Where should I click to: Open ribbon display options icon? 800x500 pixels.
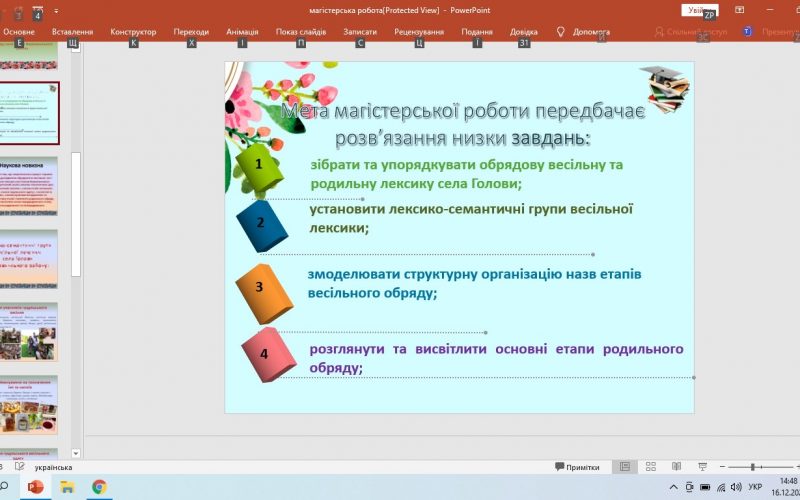(x=739, y=10)
